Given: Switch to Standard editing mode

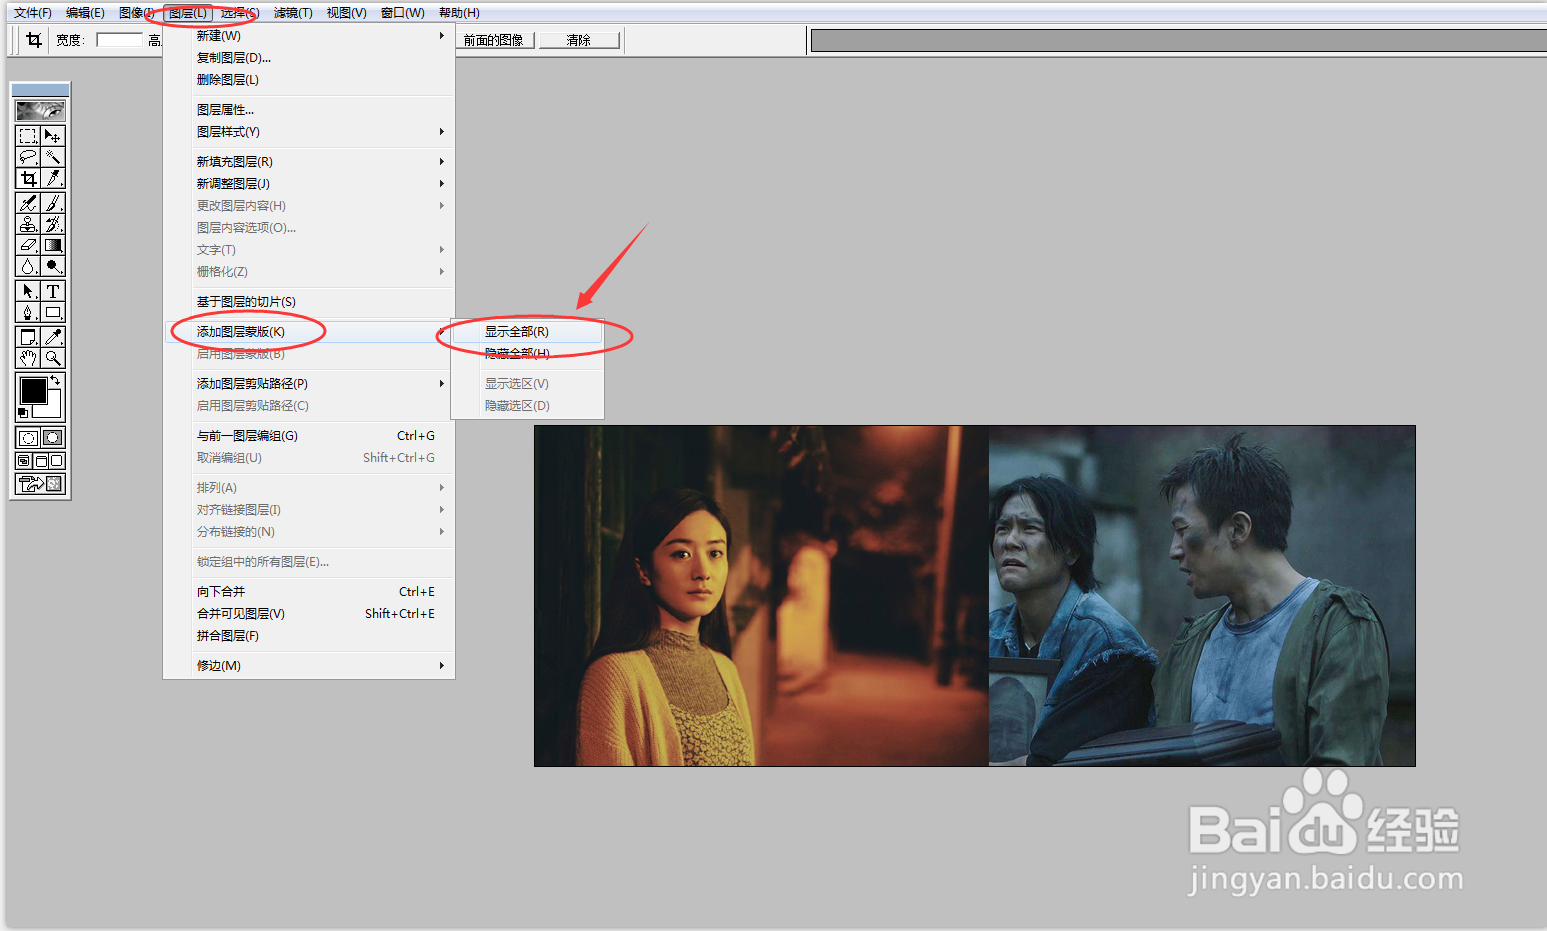Looking at the screenshot, I should click(28, 438).
